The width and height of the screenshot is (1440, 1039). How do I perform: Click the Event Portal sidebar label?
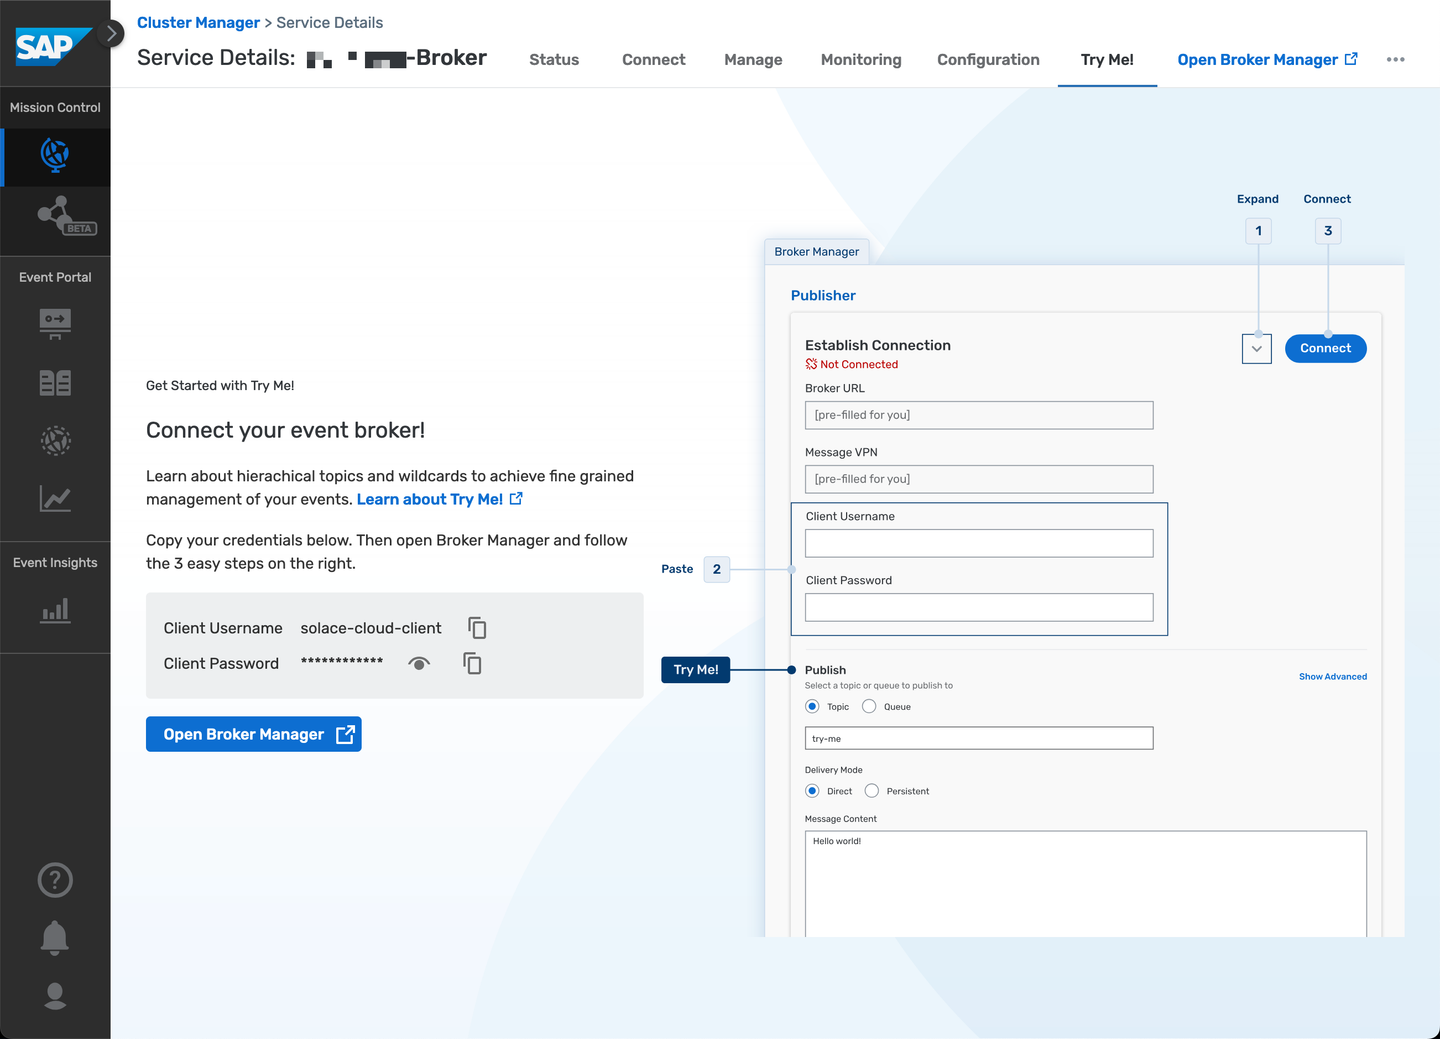pyautogui.click(x=55, y=277)
